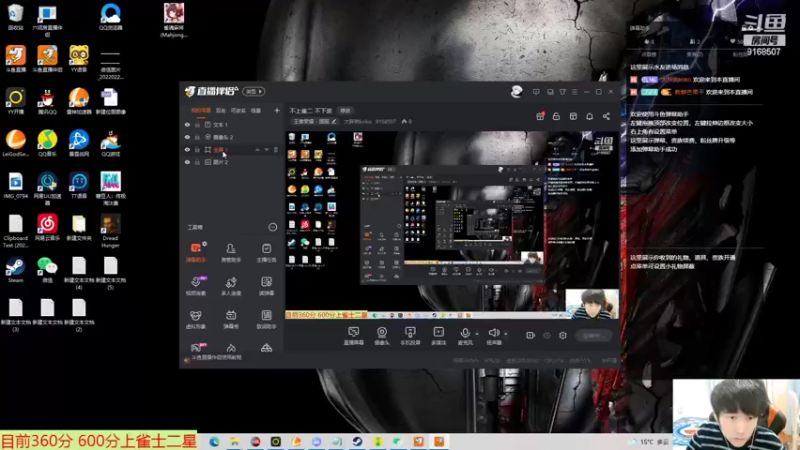Switch to the first orange scene tab

coord(201,110)
